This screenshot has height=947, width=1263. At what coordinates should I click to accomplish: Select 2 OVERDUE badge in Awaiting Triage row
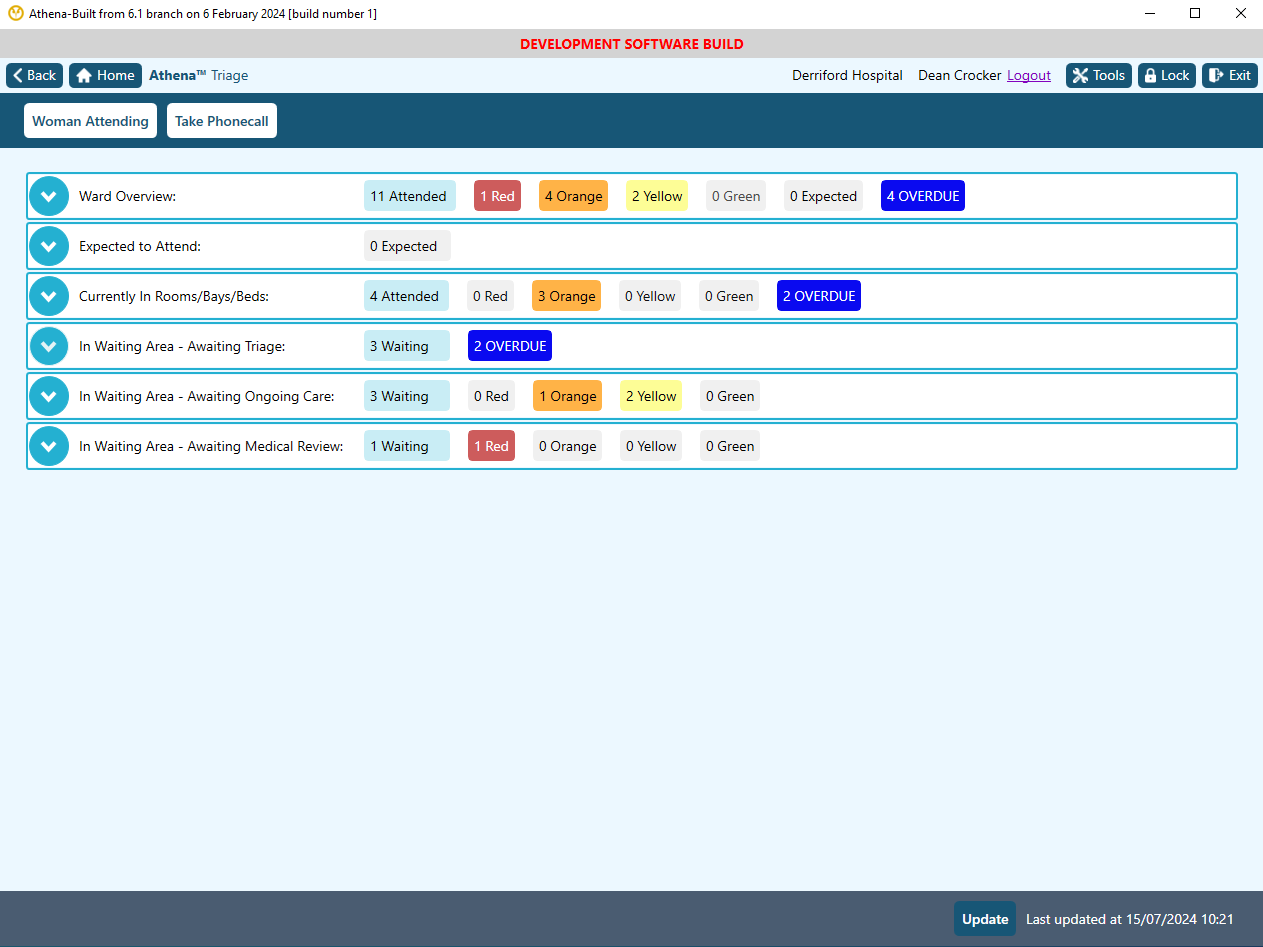(x=510, y=346)
